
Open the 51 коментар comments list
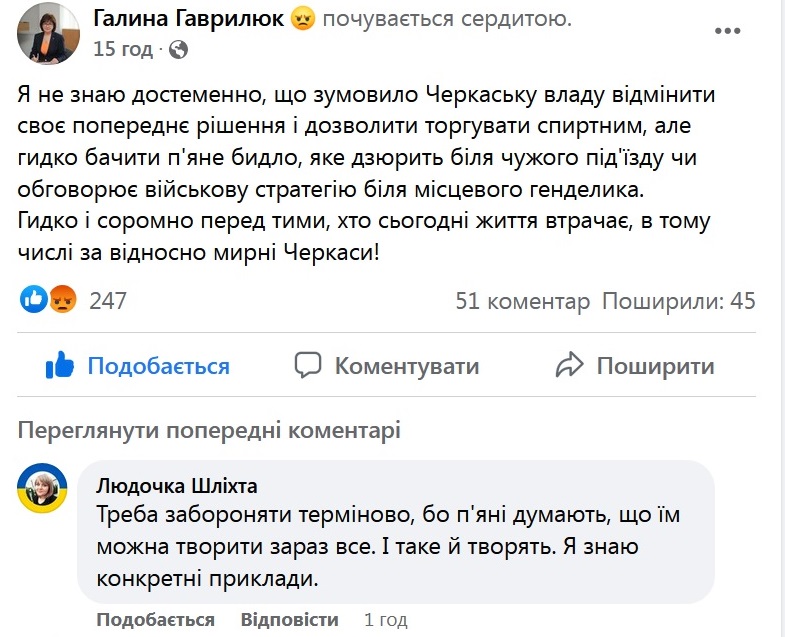(523, 301)
